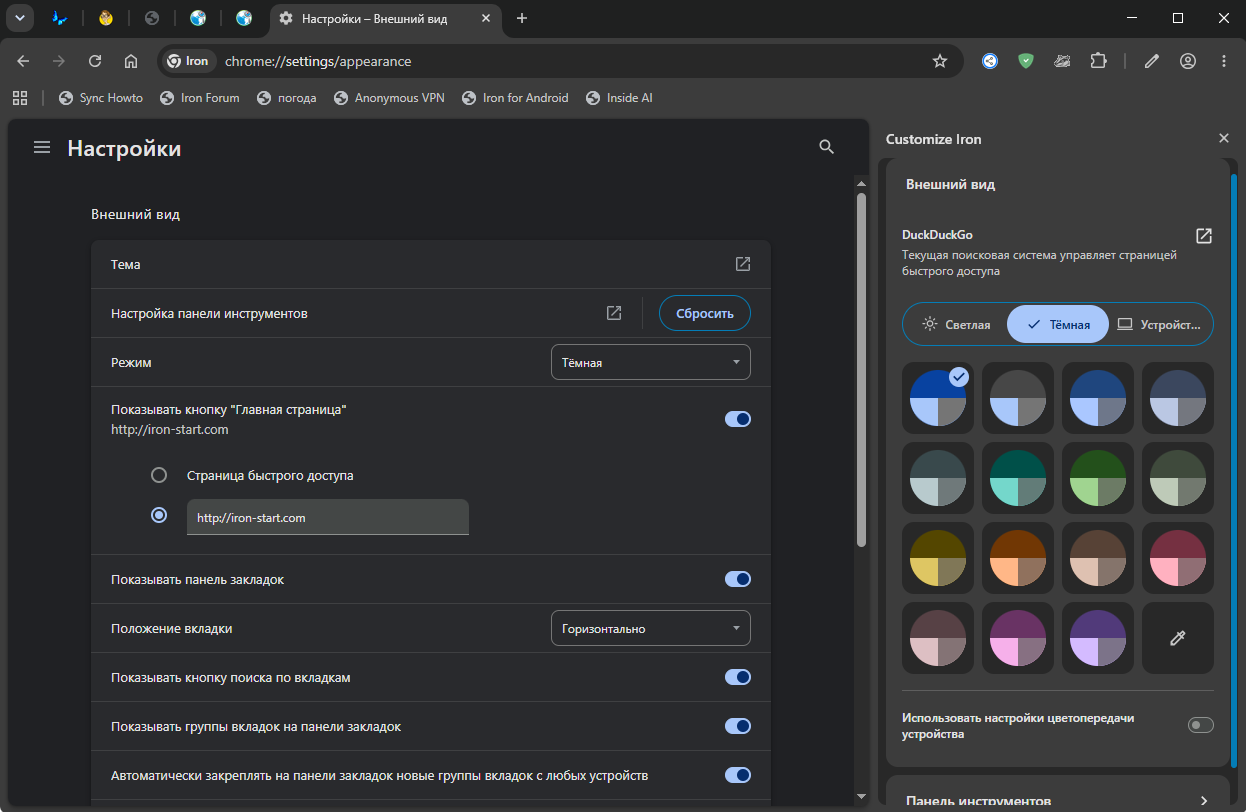Click the Сбросить button
This screenshot has height=812, width=1246.
coord(705,313)
